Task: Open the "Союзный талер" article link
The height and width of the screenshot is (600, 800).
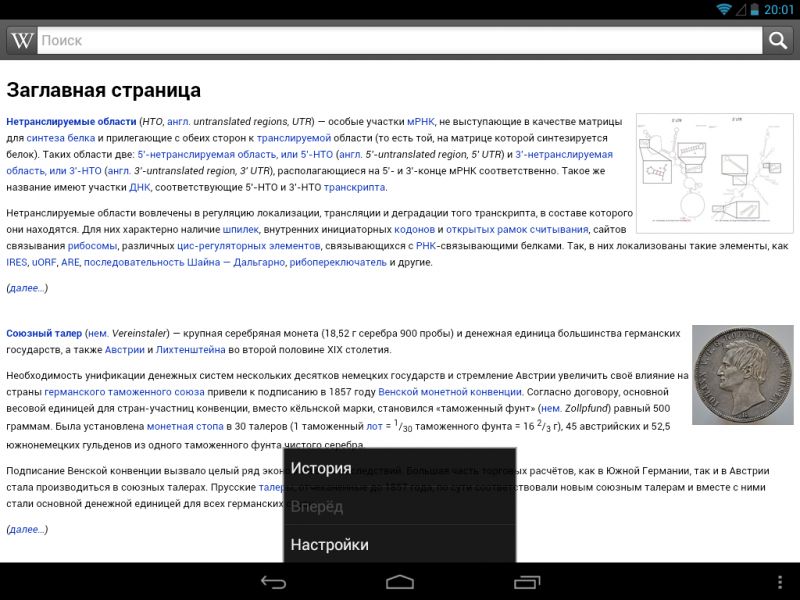Action: click(x=44, y=333)
